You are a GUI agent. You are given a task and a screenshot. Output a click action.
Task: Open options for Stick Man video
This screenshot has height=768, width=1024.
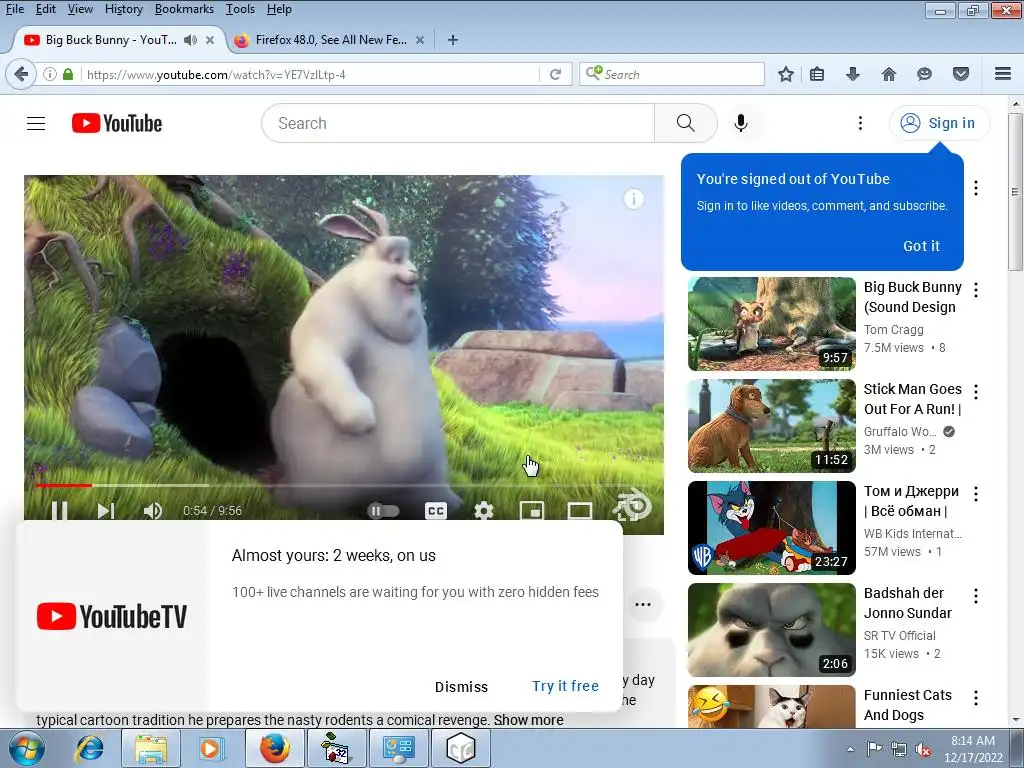976,392
